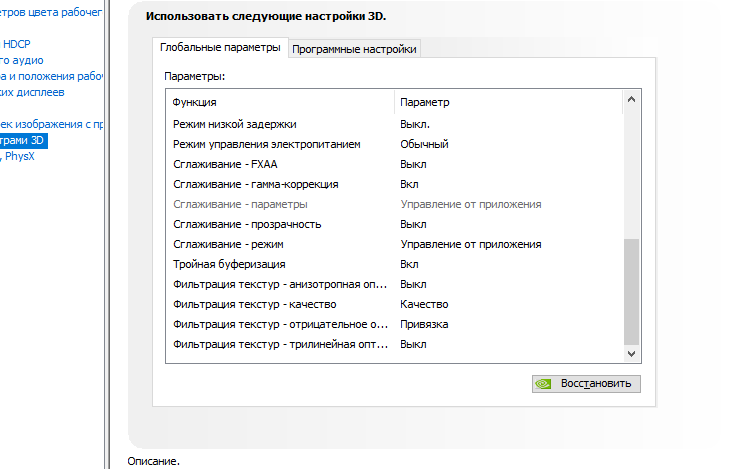Open the sidebar link ending in дисплеев

click(x=32, y=92)
